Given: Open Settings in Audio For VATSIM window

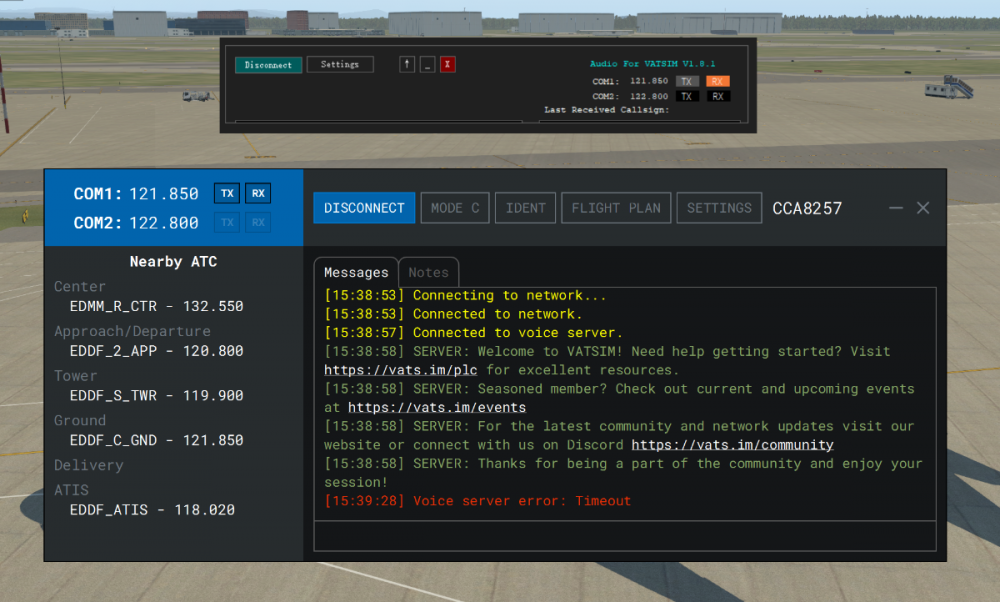Looking at the screenshot, I should (x=340, y=64).
